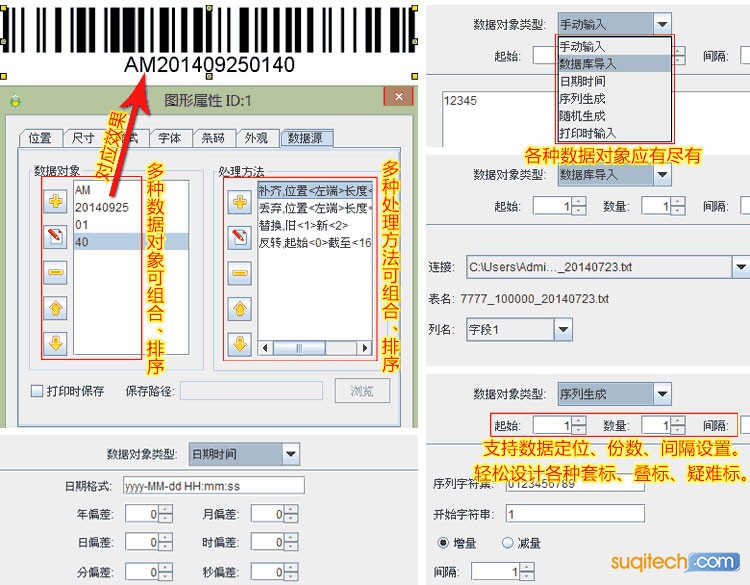Image resolution: width=750 pixels, height=585 pixels.
Task: Expand the 列名 字段1 dropdown
Action: click(x=563, y=329)
